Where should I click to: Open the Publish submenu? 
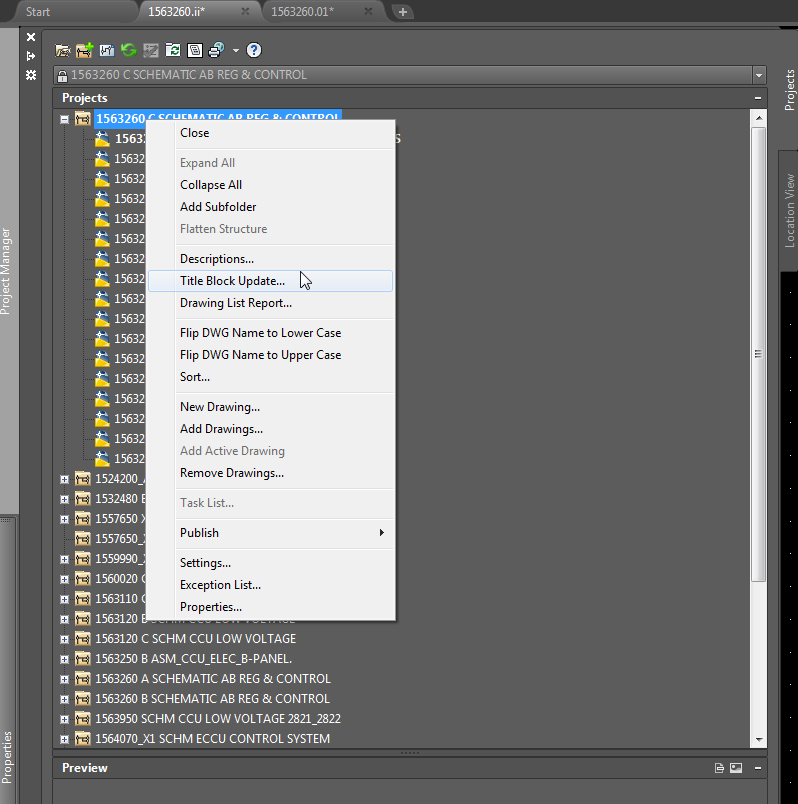[x=270, y=533]
